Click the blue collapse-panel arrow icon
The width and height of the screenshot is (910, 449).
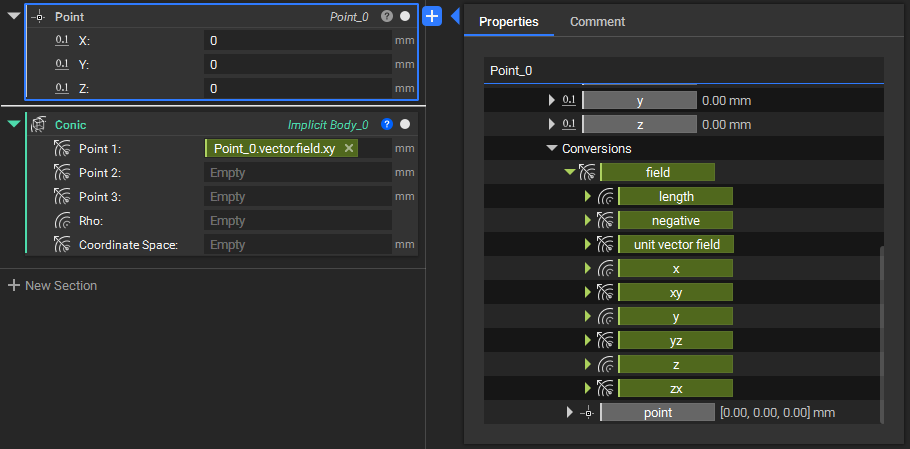coord(455,16)
